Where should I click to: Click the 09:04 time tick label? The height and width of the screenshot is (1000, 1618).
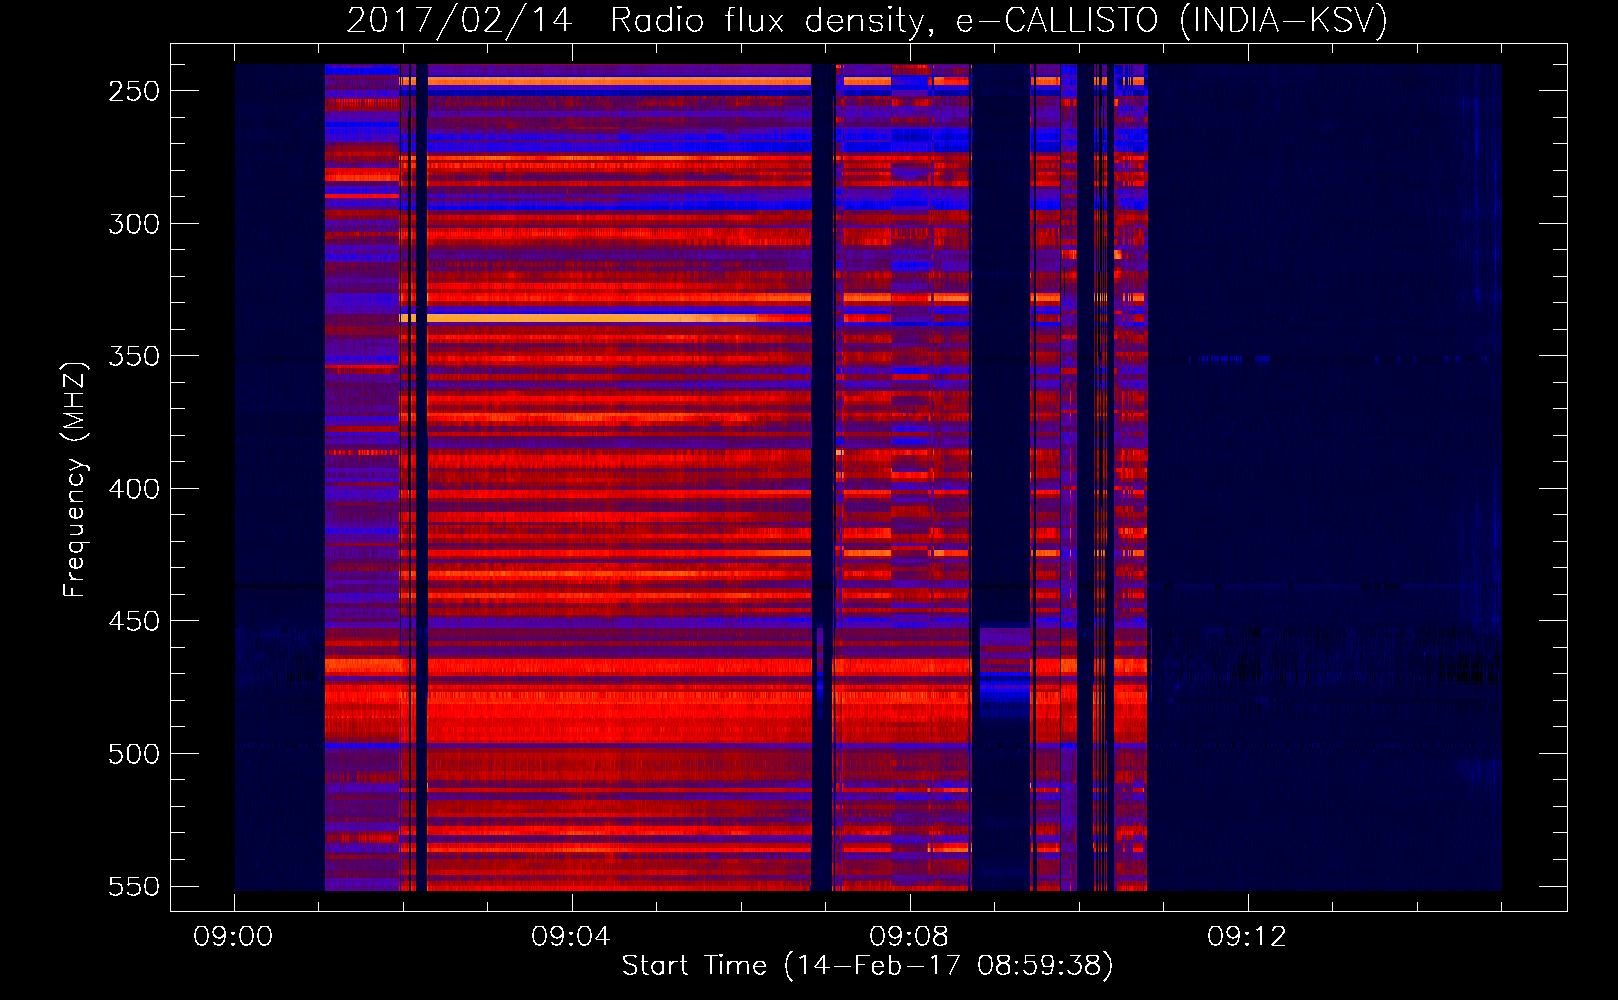pos(571,937)
